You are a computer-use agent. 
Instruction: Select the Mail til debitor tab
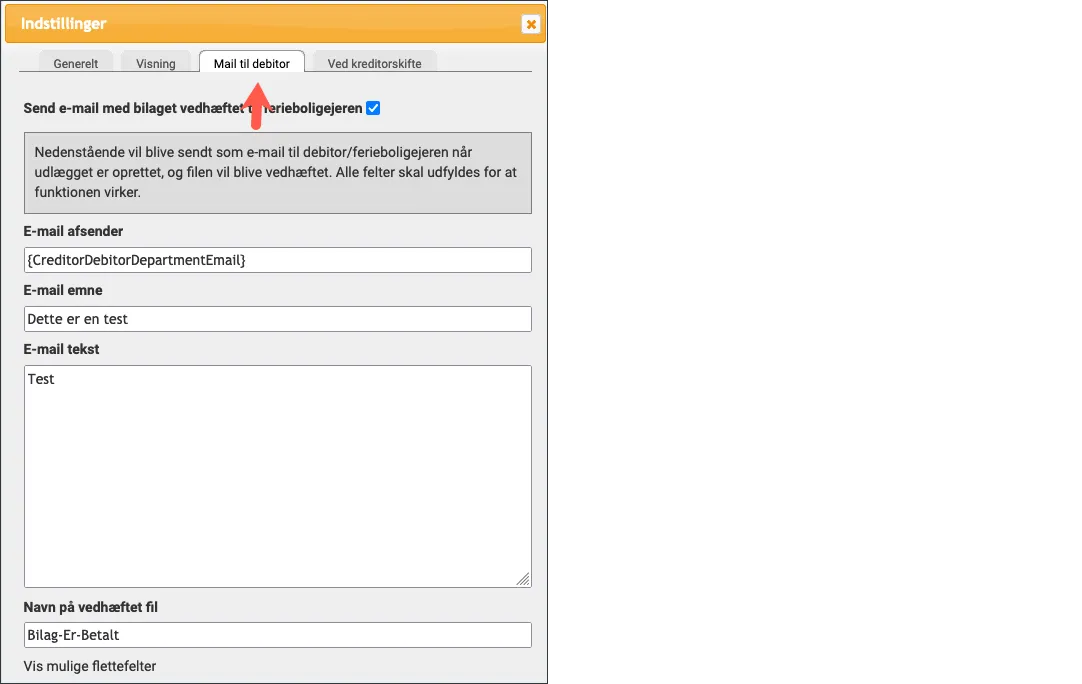[252, 63]
